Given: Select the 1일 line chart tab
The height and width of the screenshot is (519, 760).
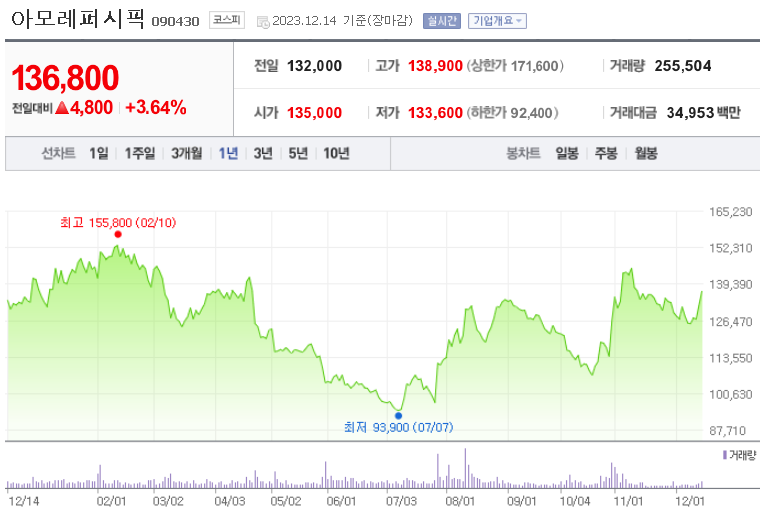Looking at the screenshot, I should (x=99, y=154).
